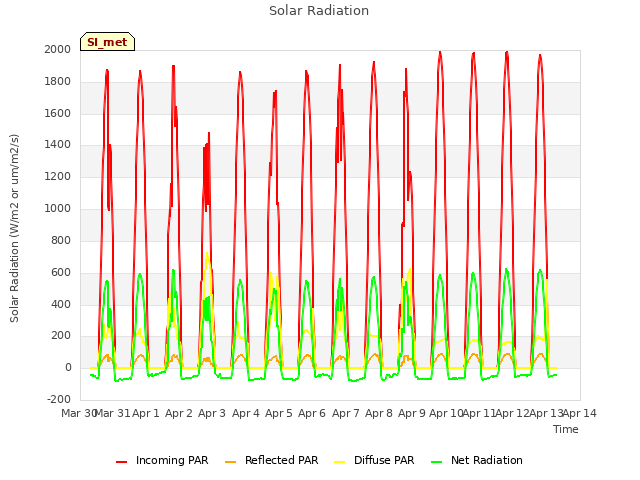
Task: Click the SI_met annotation tag
Action: (107, 42)
